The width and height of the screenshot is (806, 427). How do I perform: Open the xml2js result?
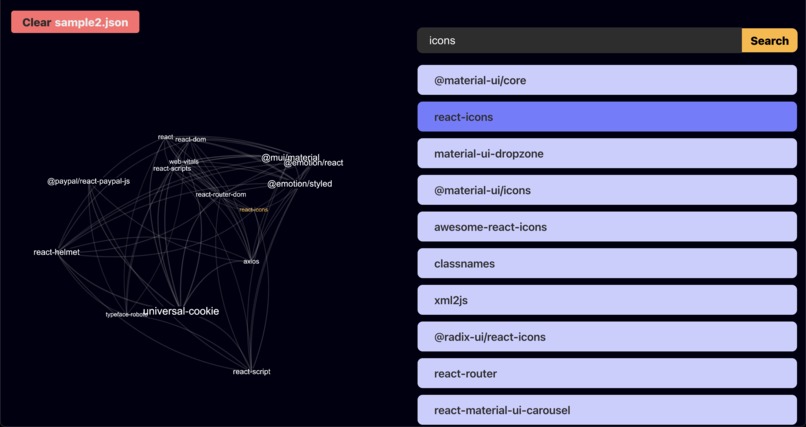coord(607,300)
